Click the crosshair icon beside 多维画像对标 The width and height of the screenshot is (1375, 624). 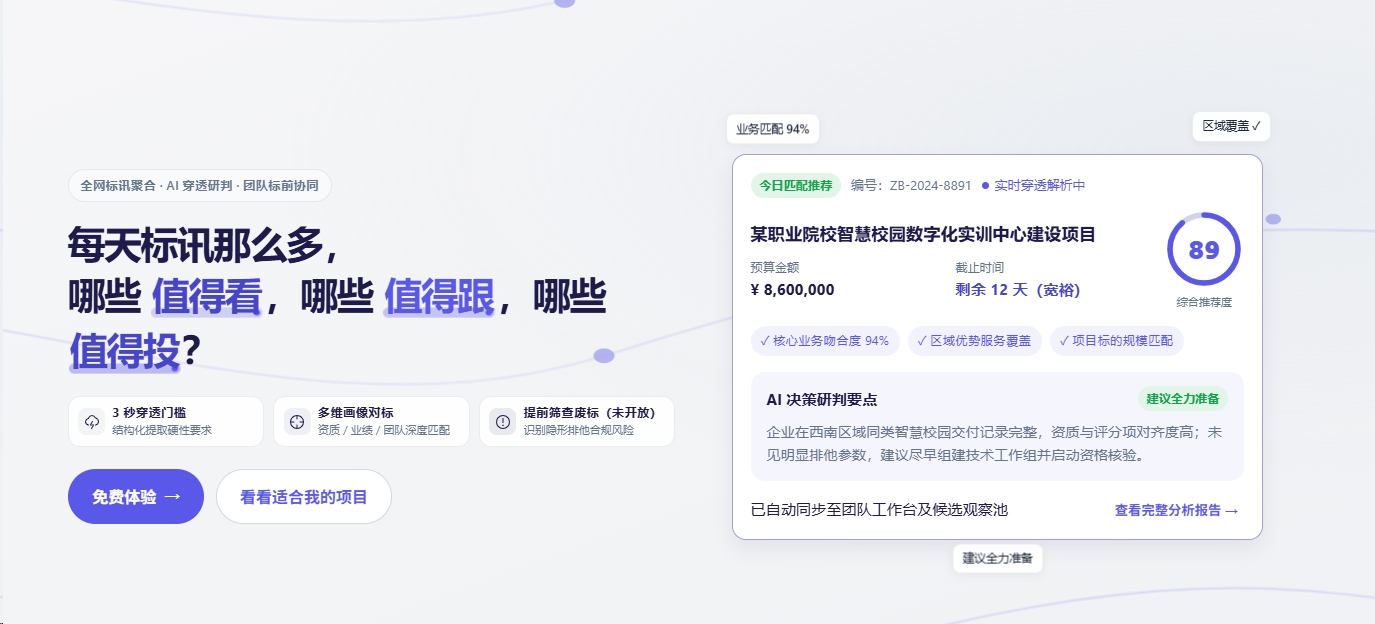(x=297, y=422)
